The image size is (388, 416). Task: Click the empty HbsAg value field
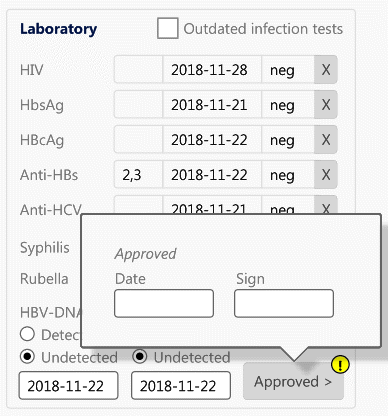(138, 105)
